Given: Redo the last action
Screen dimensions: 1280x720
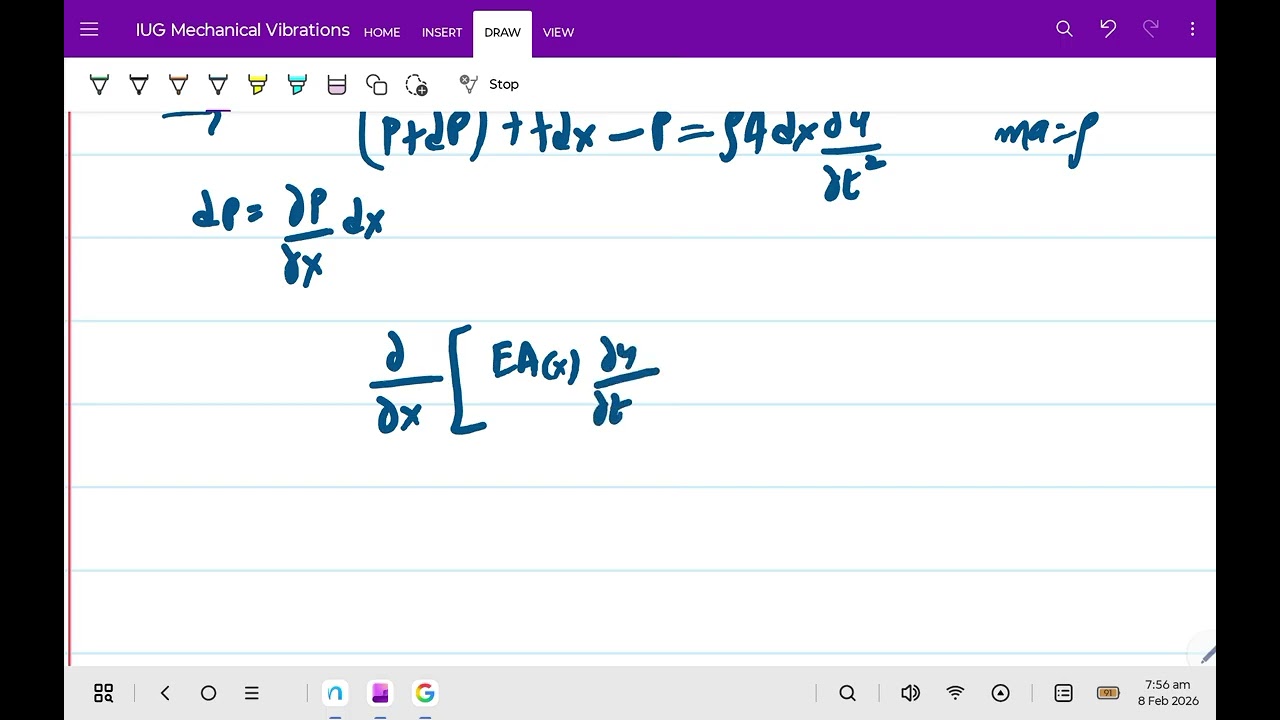Looking at the screenshot, I should pyautogui.click(x=1151, y=29).
